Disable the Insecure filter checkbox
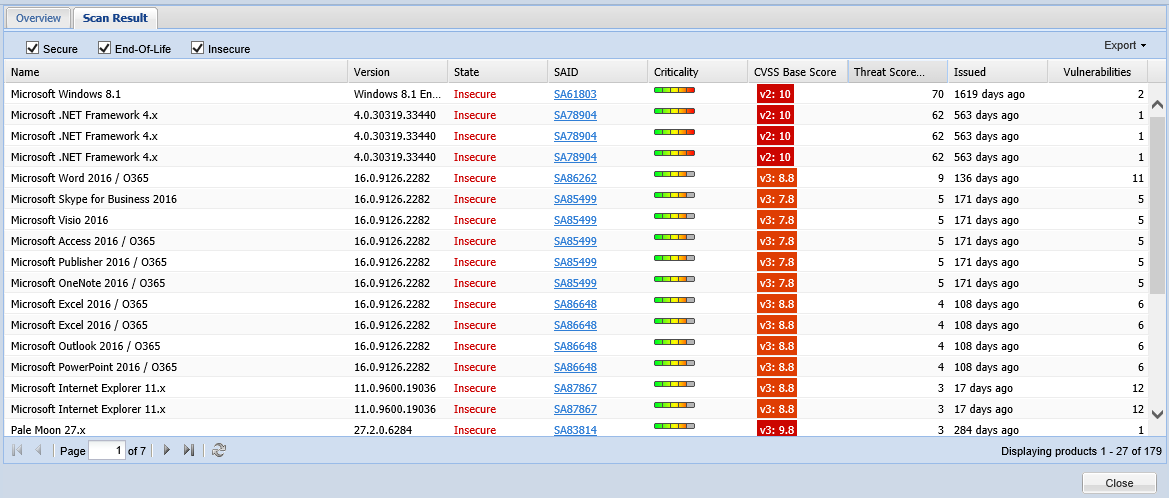Image resolution: width=1169 pixels, height=498 pixels. pos(198,48)
